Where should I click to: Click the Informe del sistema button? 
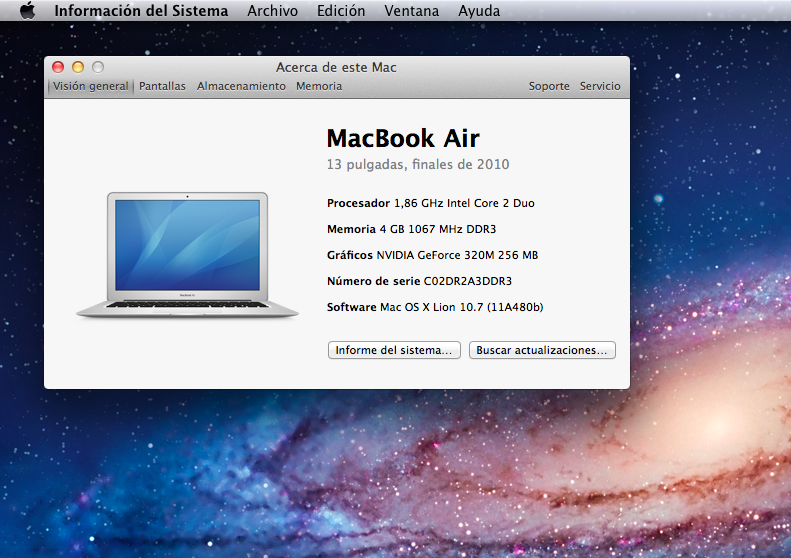(x=394, y=350)
